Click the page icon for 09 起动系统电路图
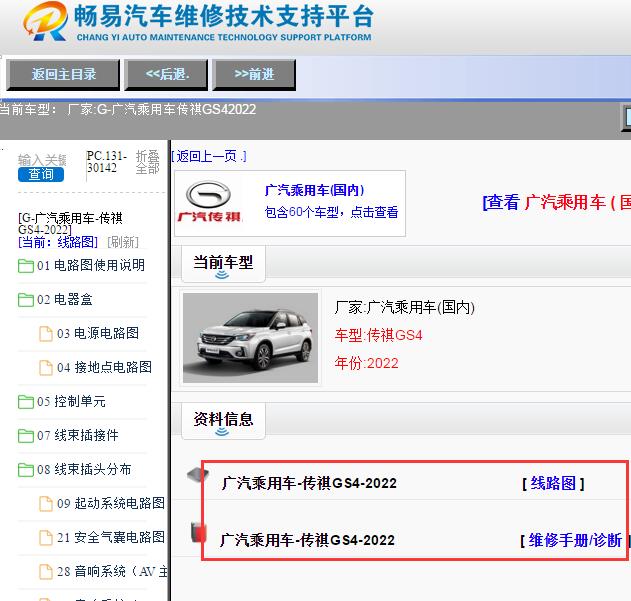 45,504
